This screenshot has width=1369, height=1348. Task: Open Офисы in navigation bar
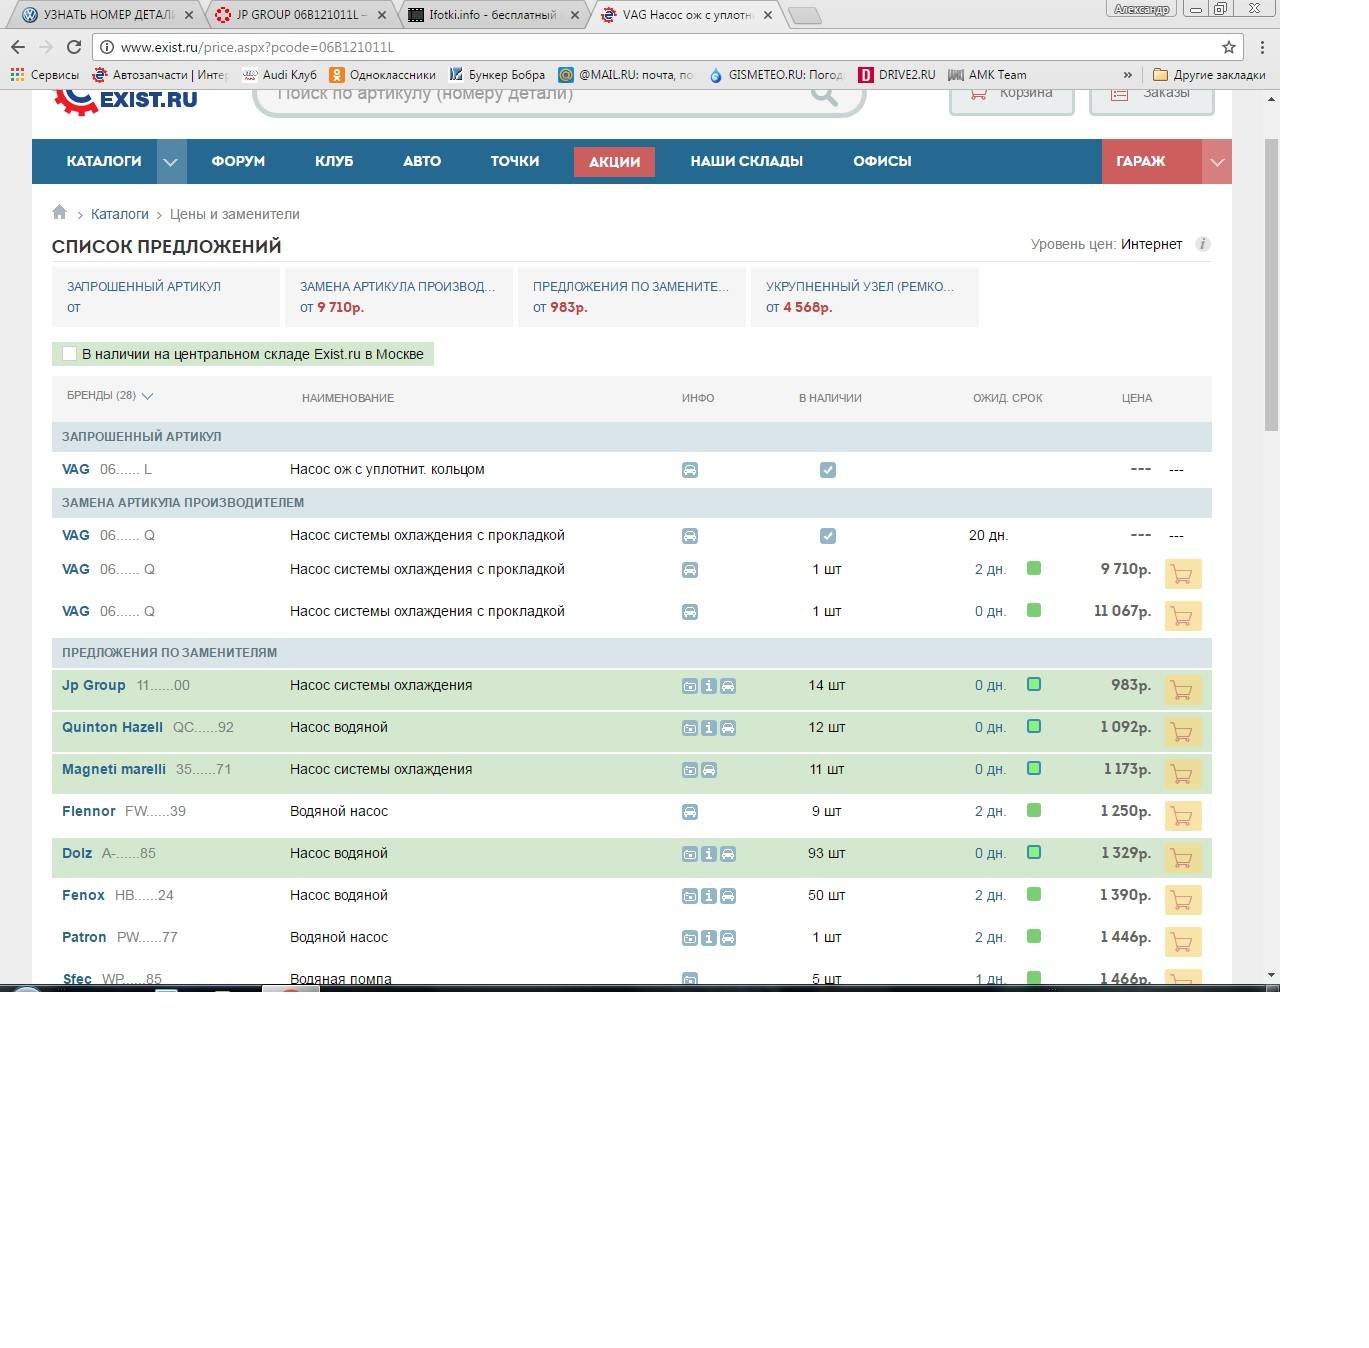882,161
